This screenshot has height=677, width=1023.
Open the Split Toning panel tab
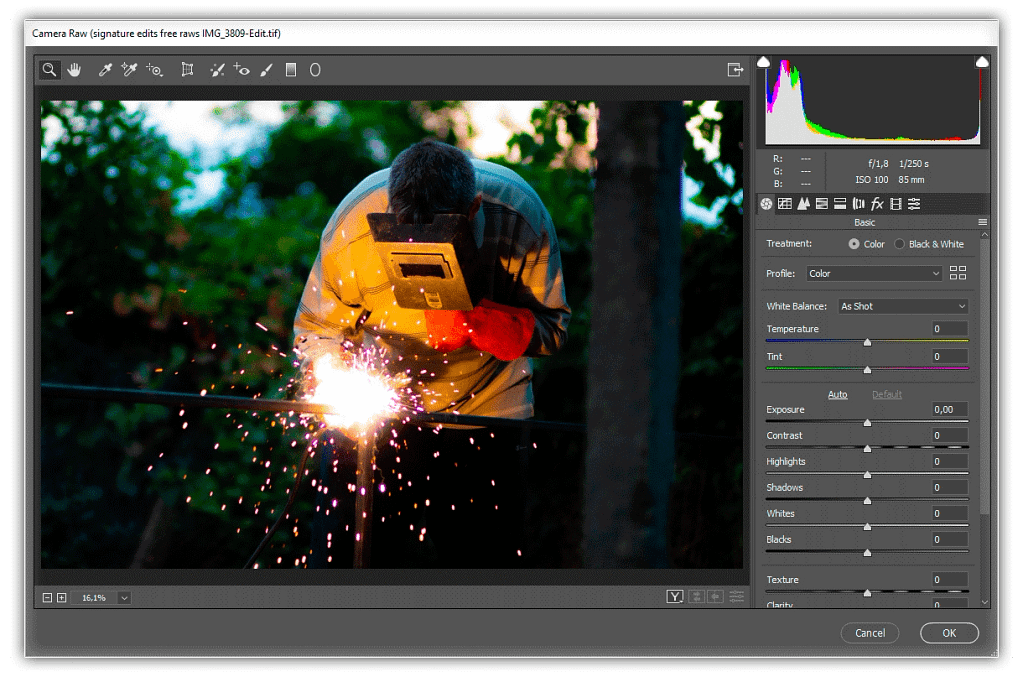point(840,204)
